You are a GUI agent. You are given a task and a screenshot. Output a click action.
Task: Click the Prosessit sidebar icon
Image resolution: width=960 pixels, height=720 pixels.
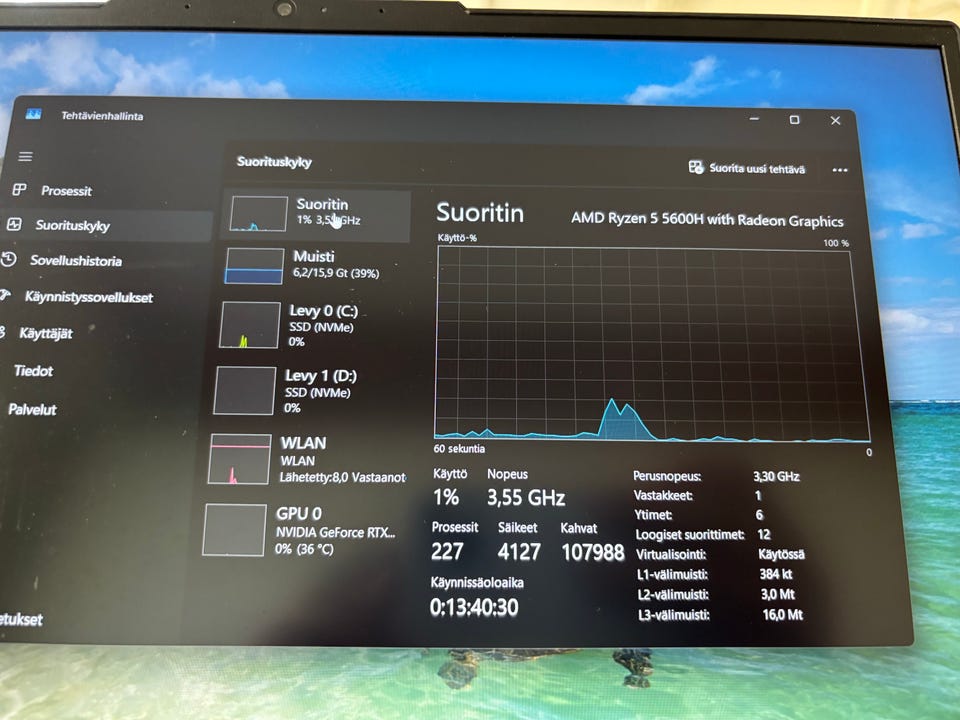[19, 190]
